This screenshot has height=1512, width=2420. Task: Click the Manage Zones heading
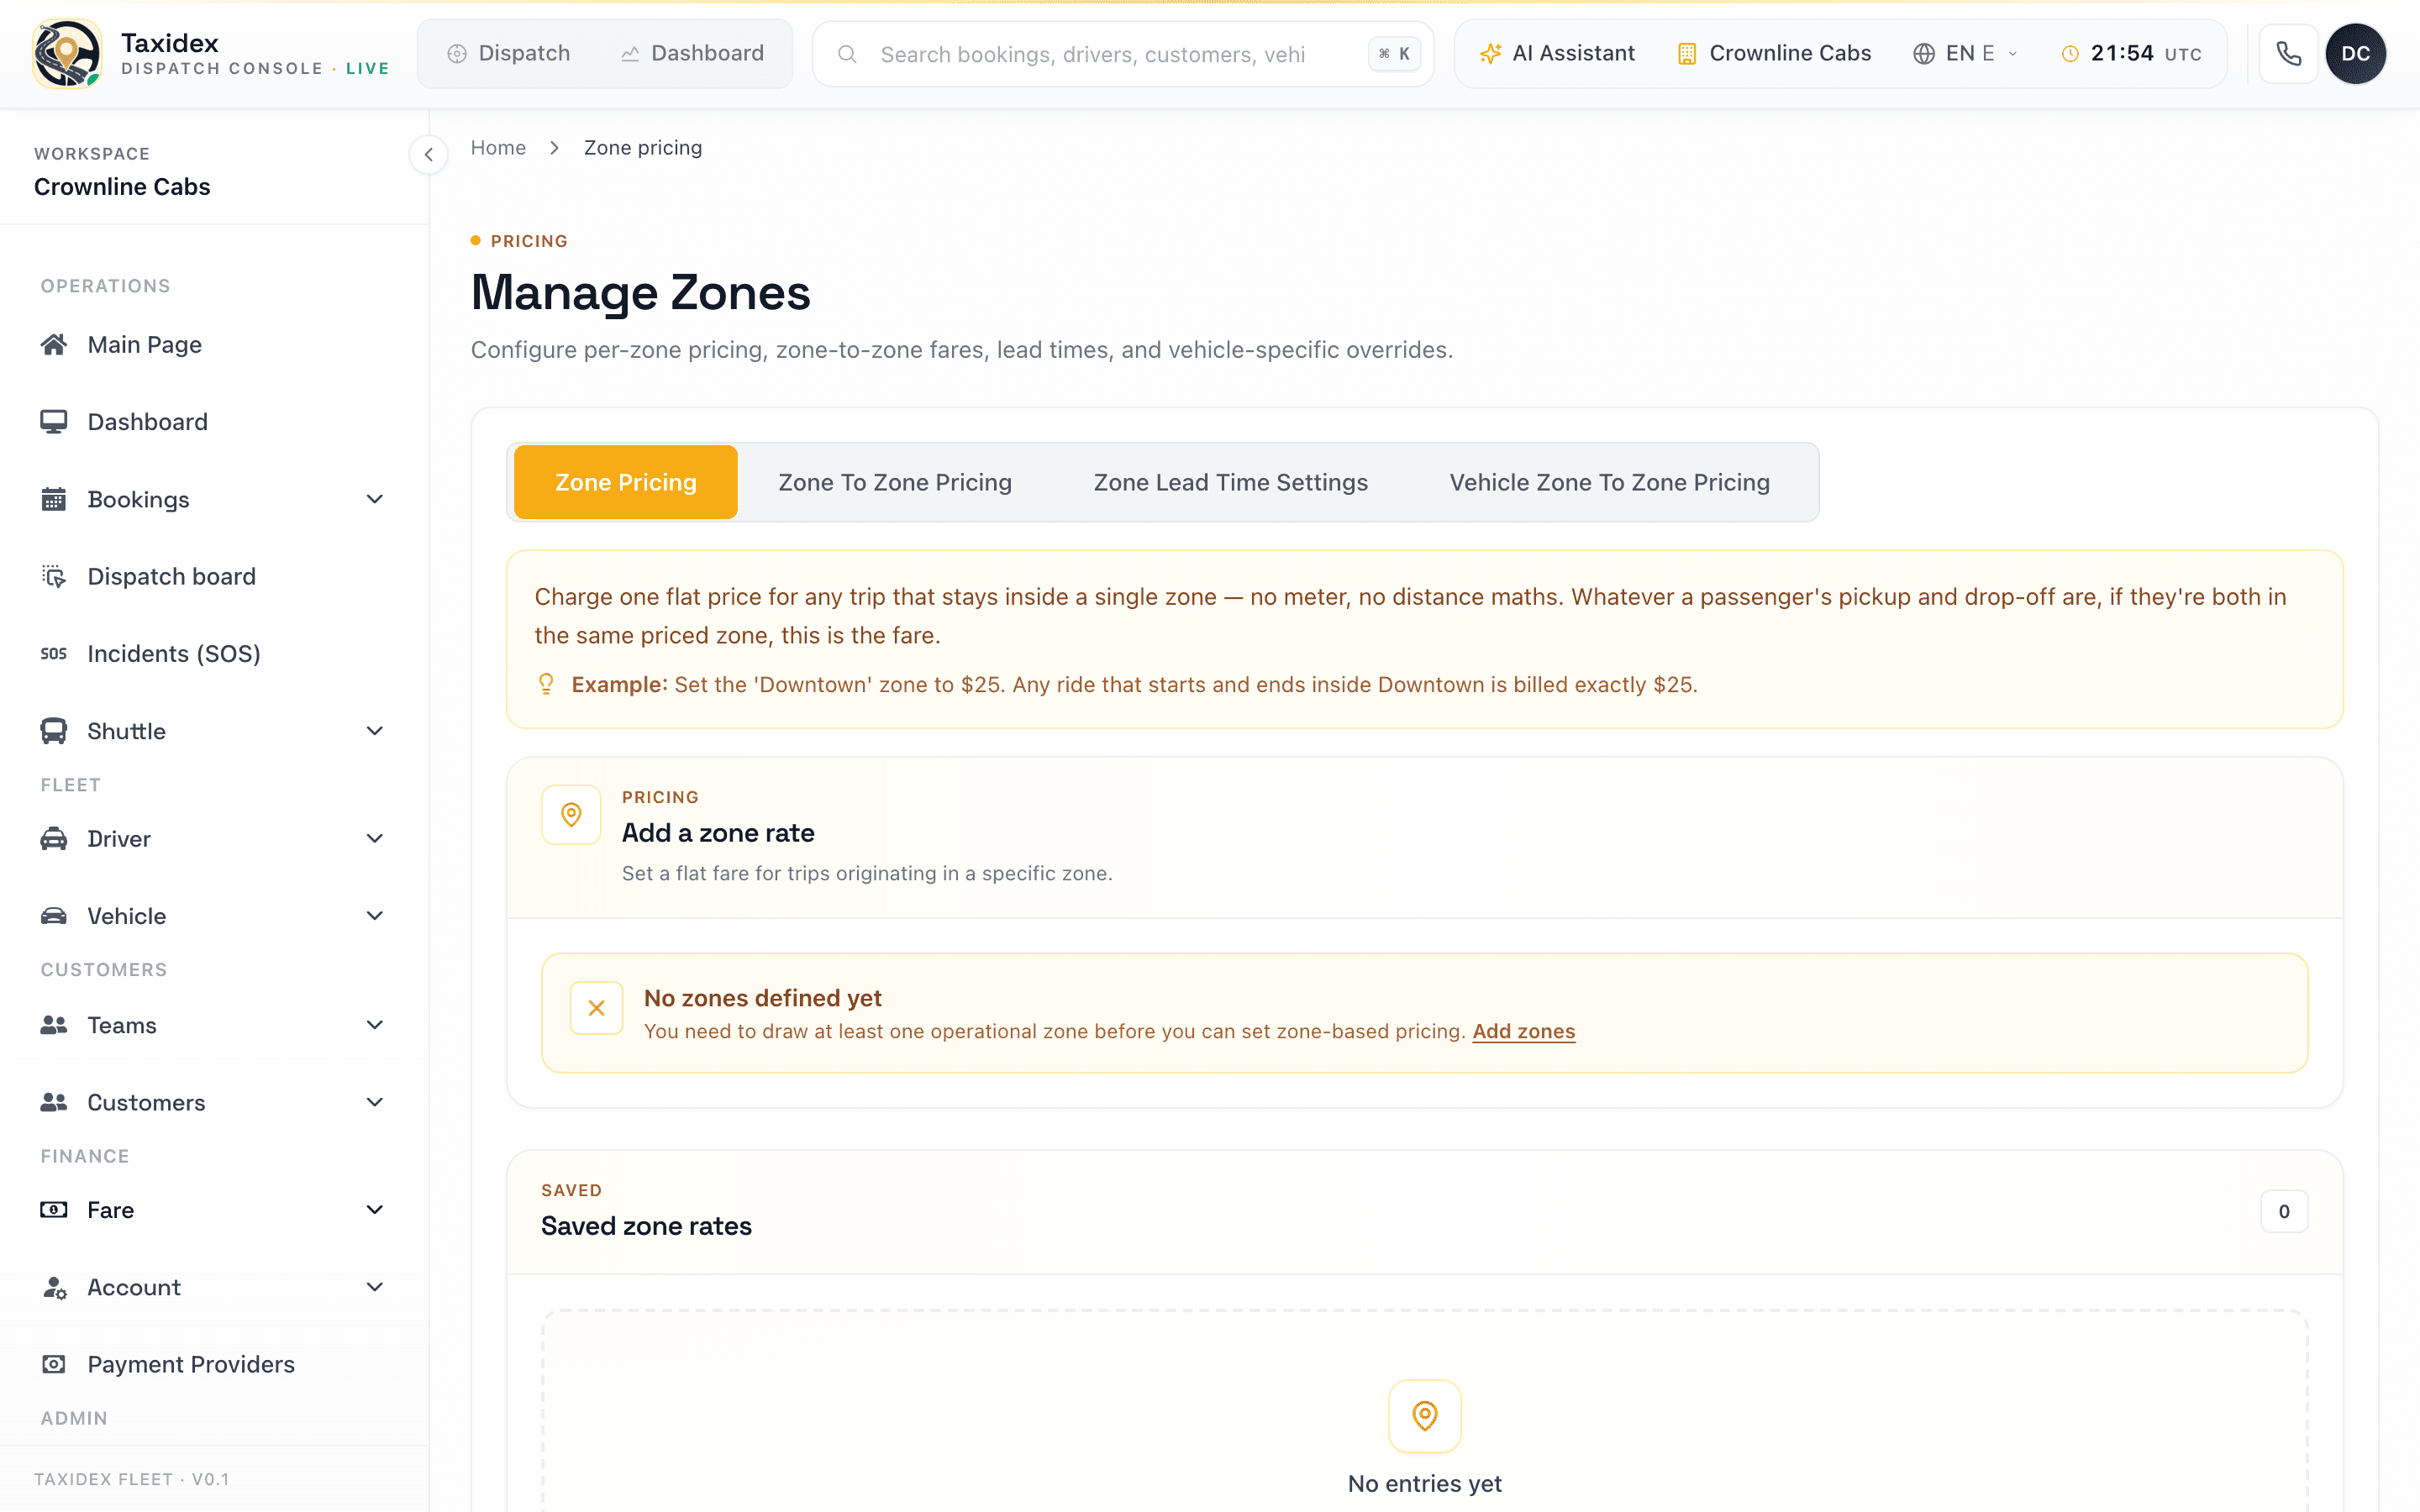(x=640, y=292)
